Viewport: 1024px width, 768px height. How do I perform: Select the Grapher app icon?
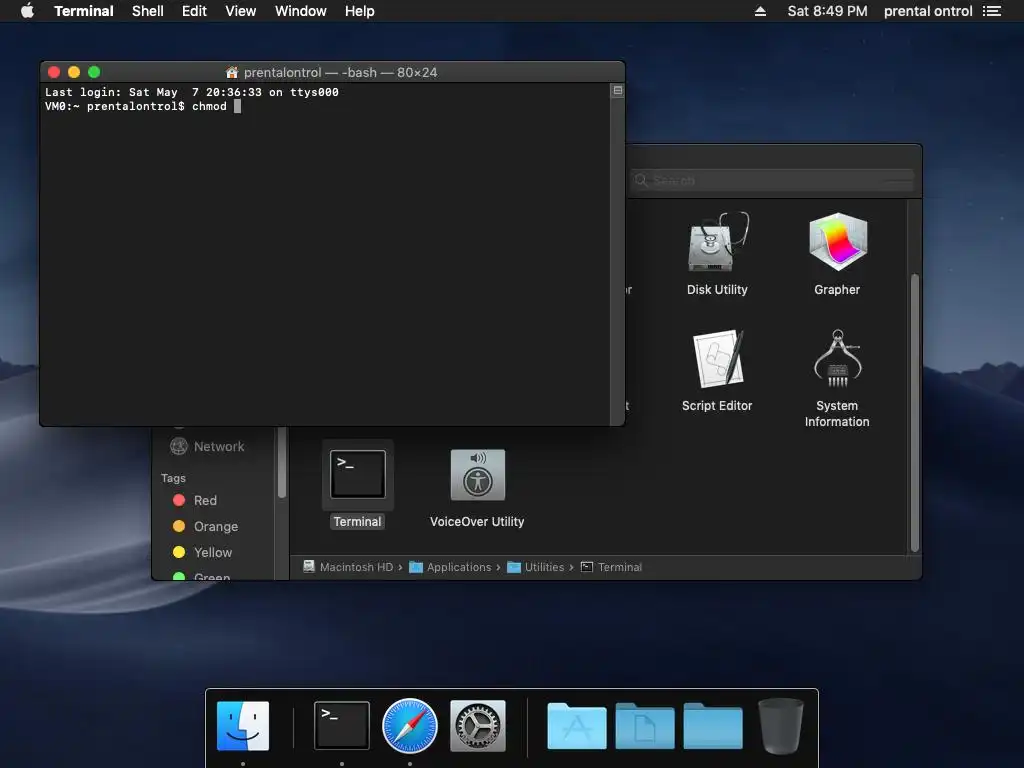[838, 242]
